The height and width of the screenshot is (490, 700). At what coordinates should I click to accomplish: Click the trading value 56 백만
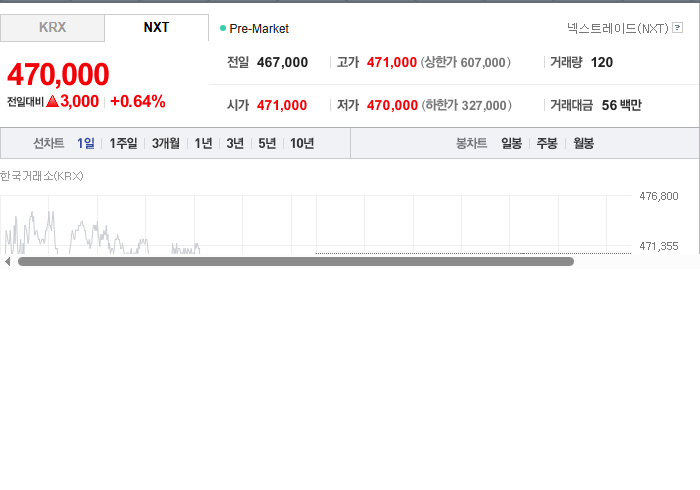point(621,105)
